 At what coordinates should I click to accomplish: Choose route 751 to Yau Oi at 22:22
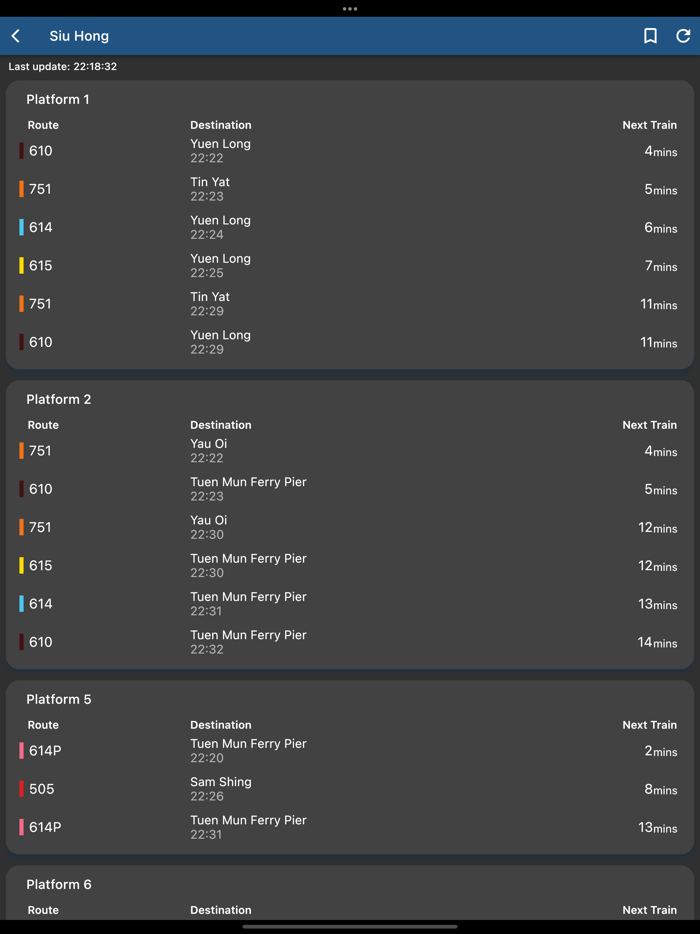tap(349, 451)
